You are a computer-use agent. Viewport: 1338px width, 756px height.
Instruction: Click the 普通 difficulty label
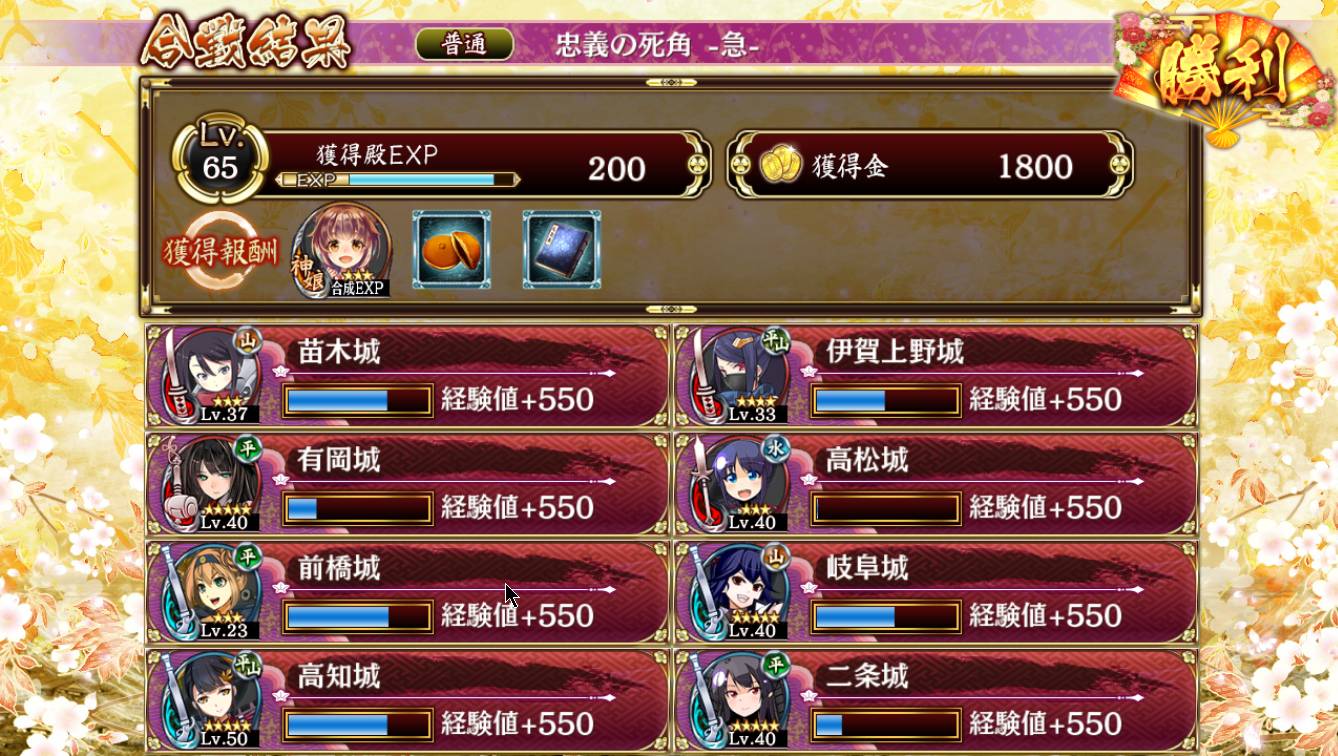click(x=465, y=45)
